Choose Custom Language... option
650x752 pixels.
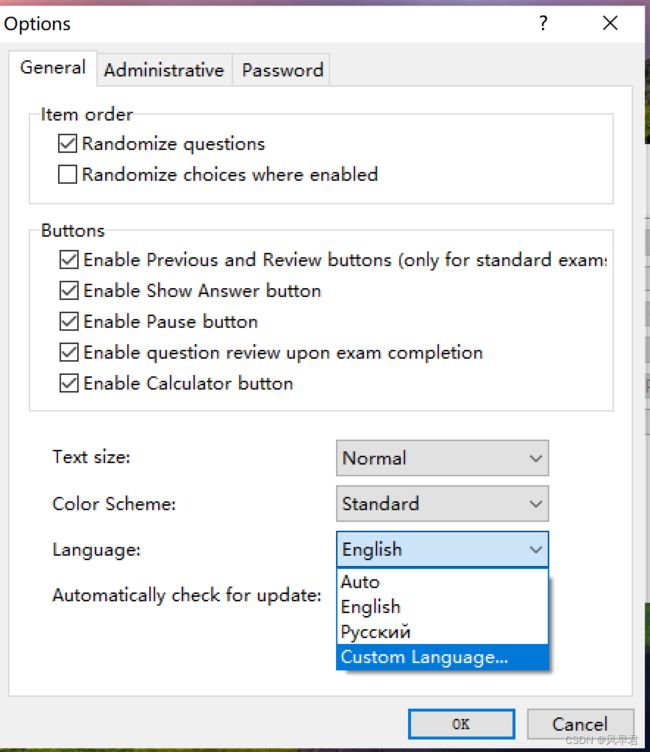(x=442, y=657)
